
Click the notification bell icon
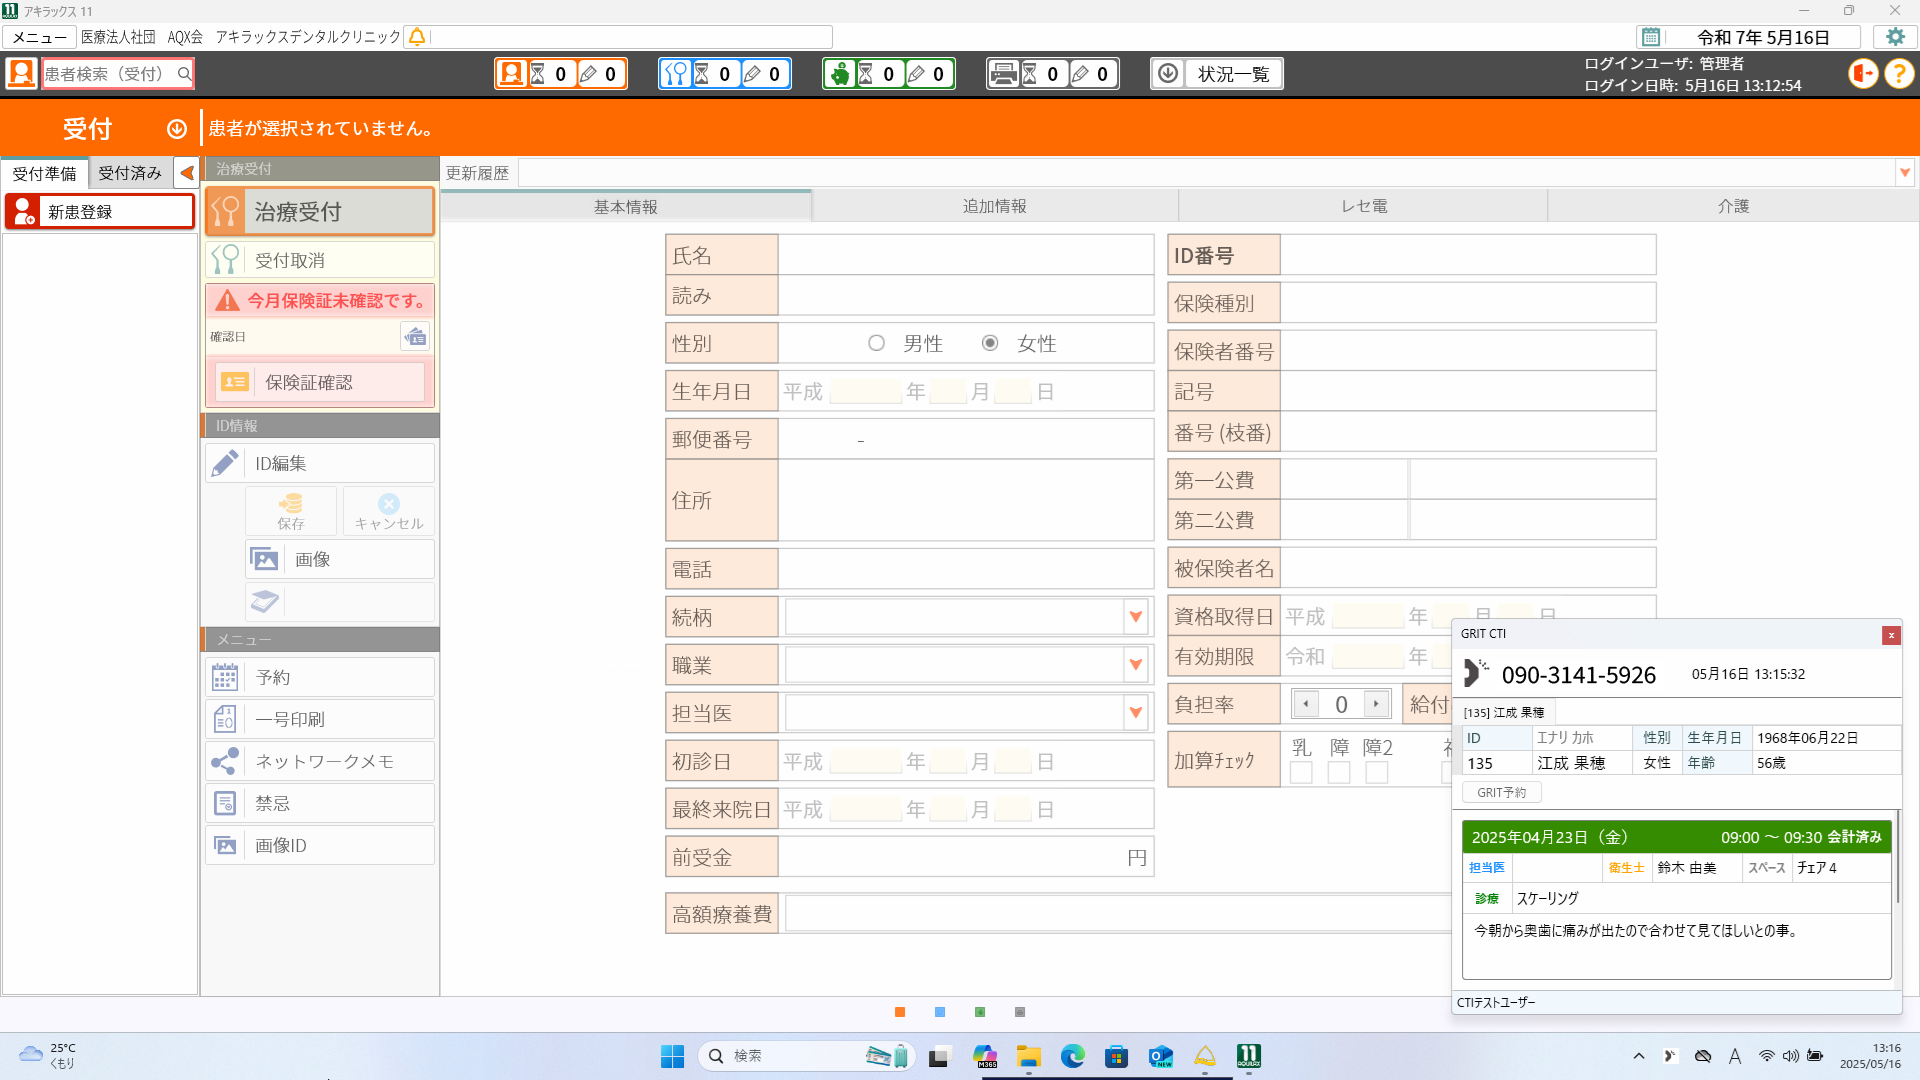point(417,37)
